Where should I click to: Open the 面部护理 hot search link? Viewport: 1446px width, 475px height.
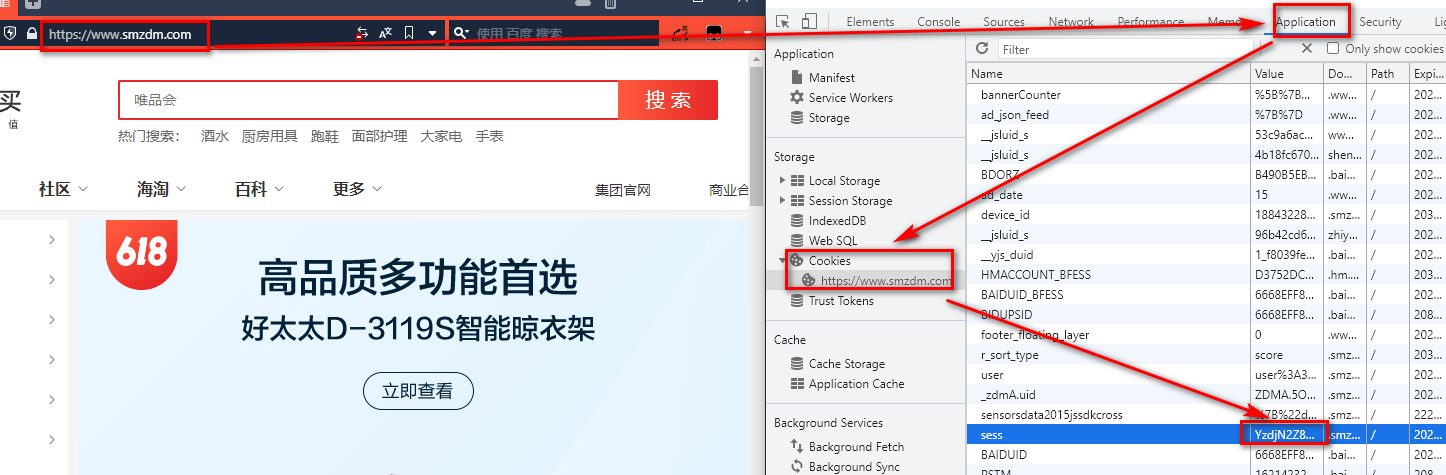point(379,136)
